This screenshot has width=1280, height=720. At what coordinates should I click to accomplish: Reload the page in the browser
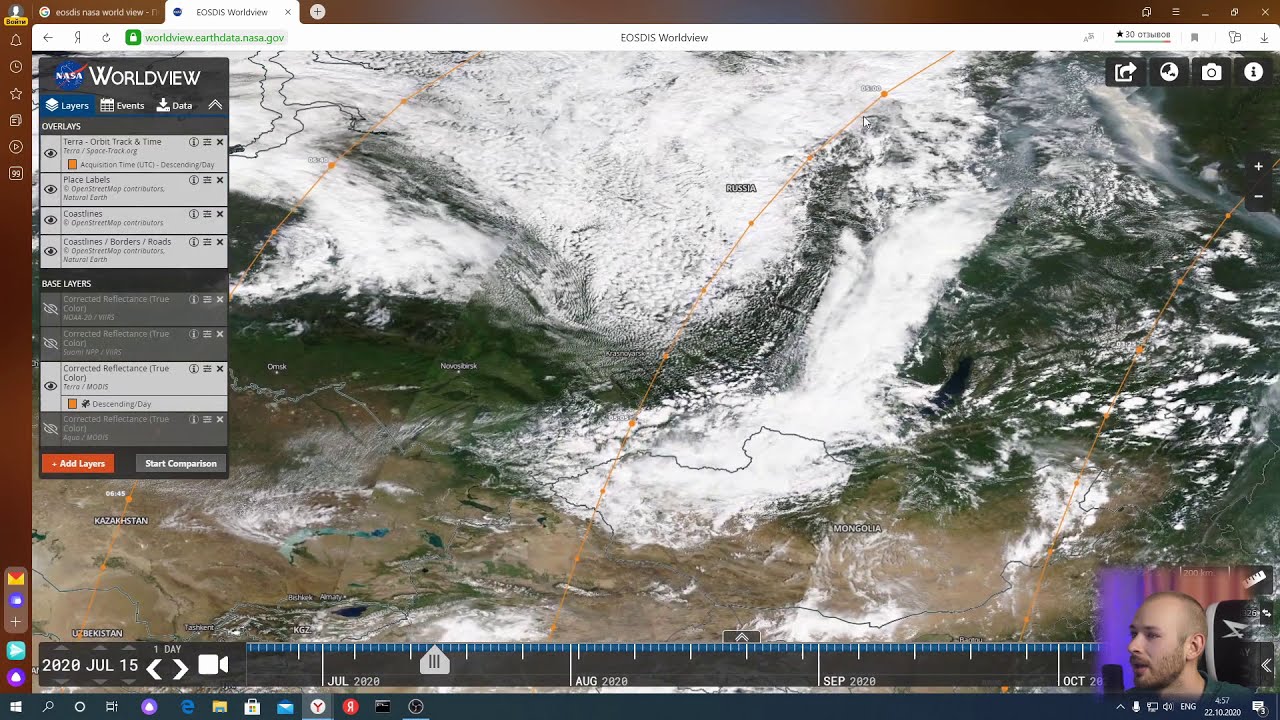click(106, 37)
